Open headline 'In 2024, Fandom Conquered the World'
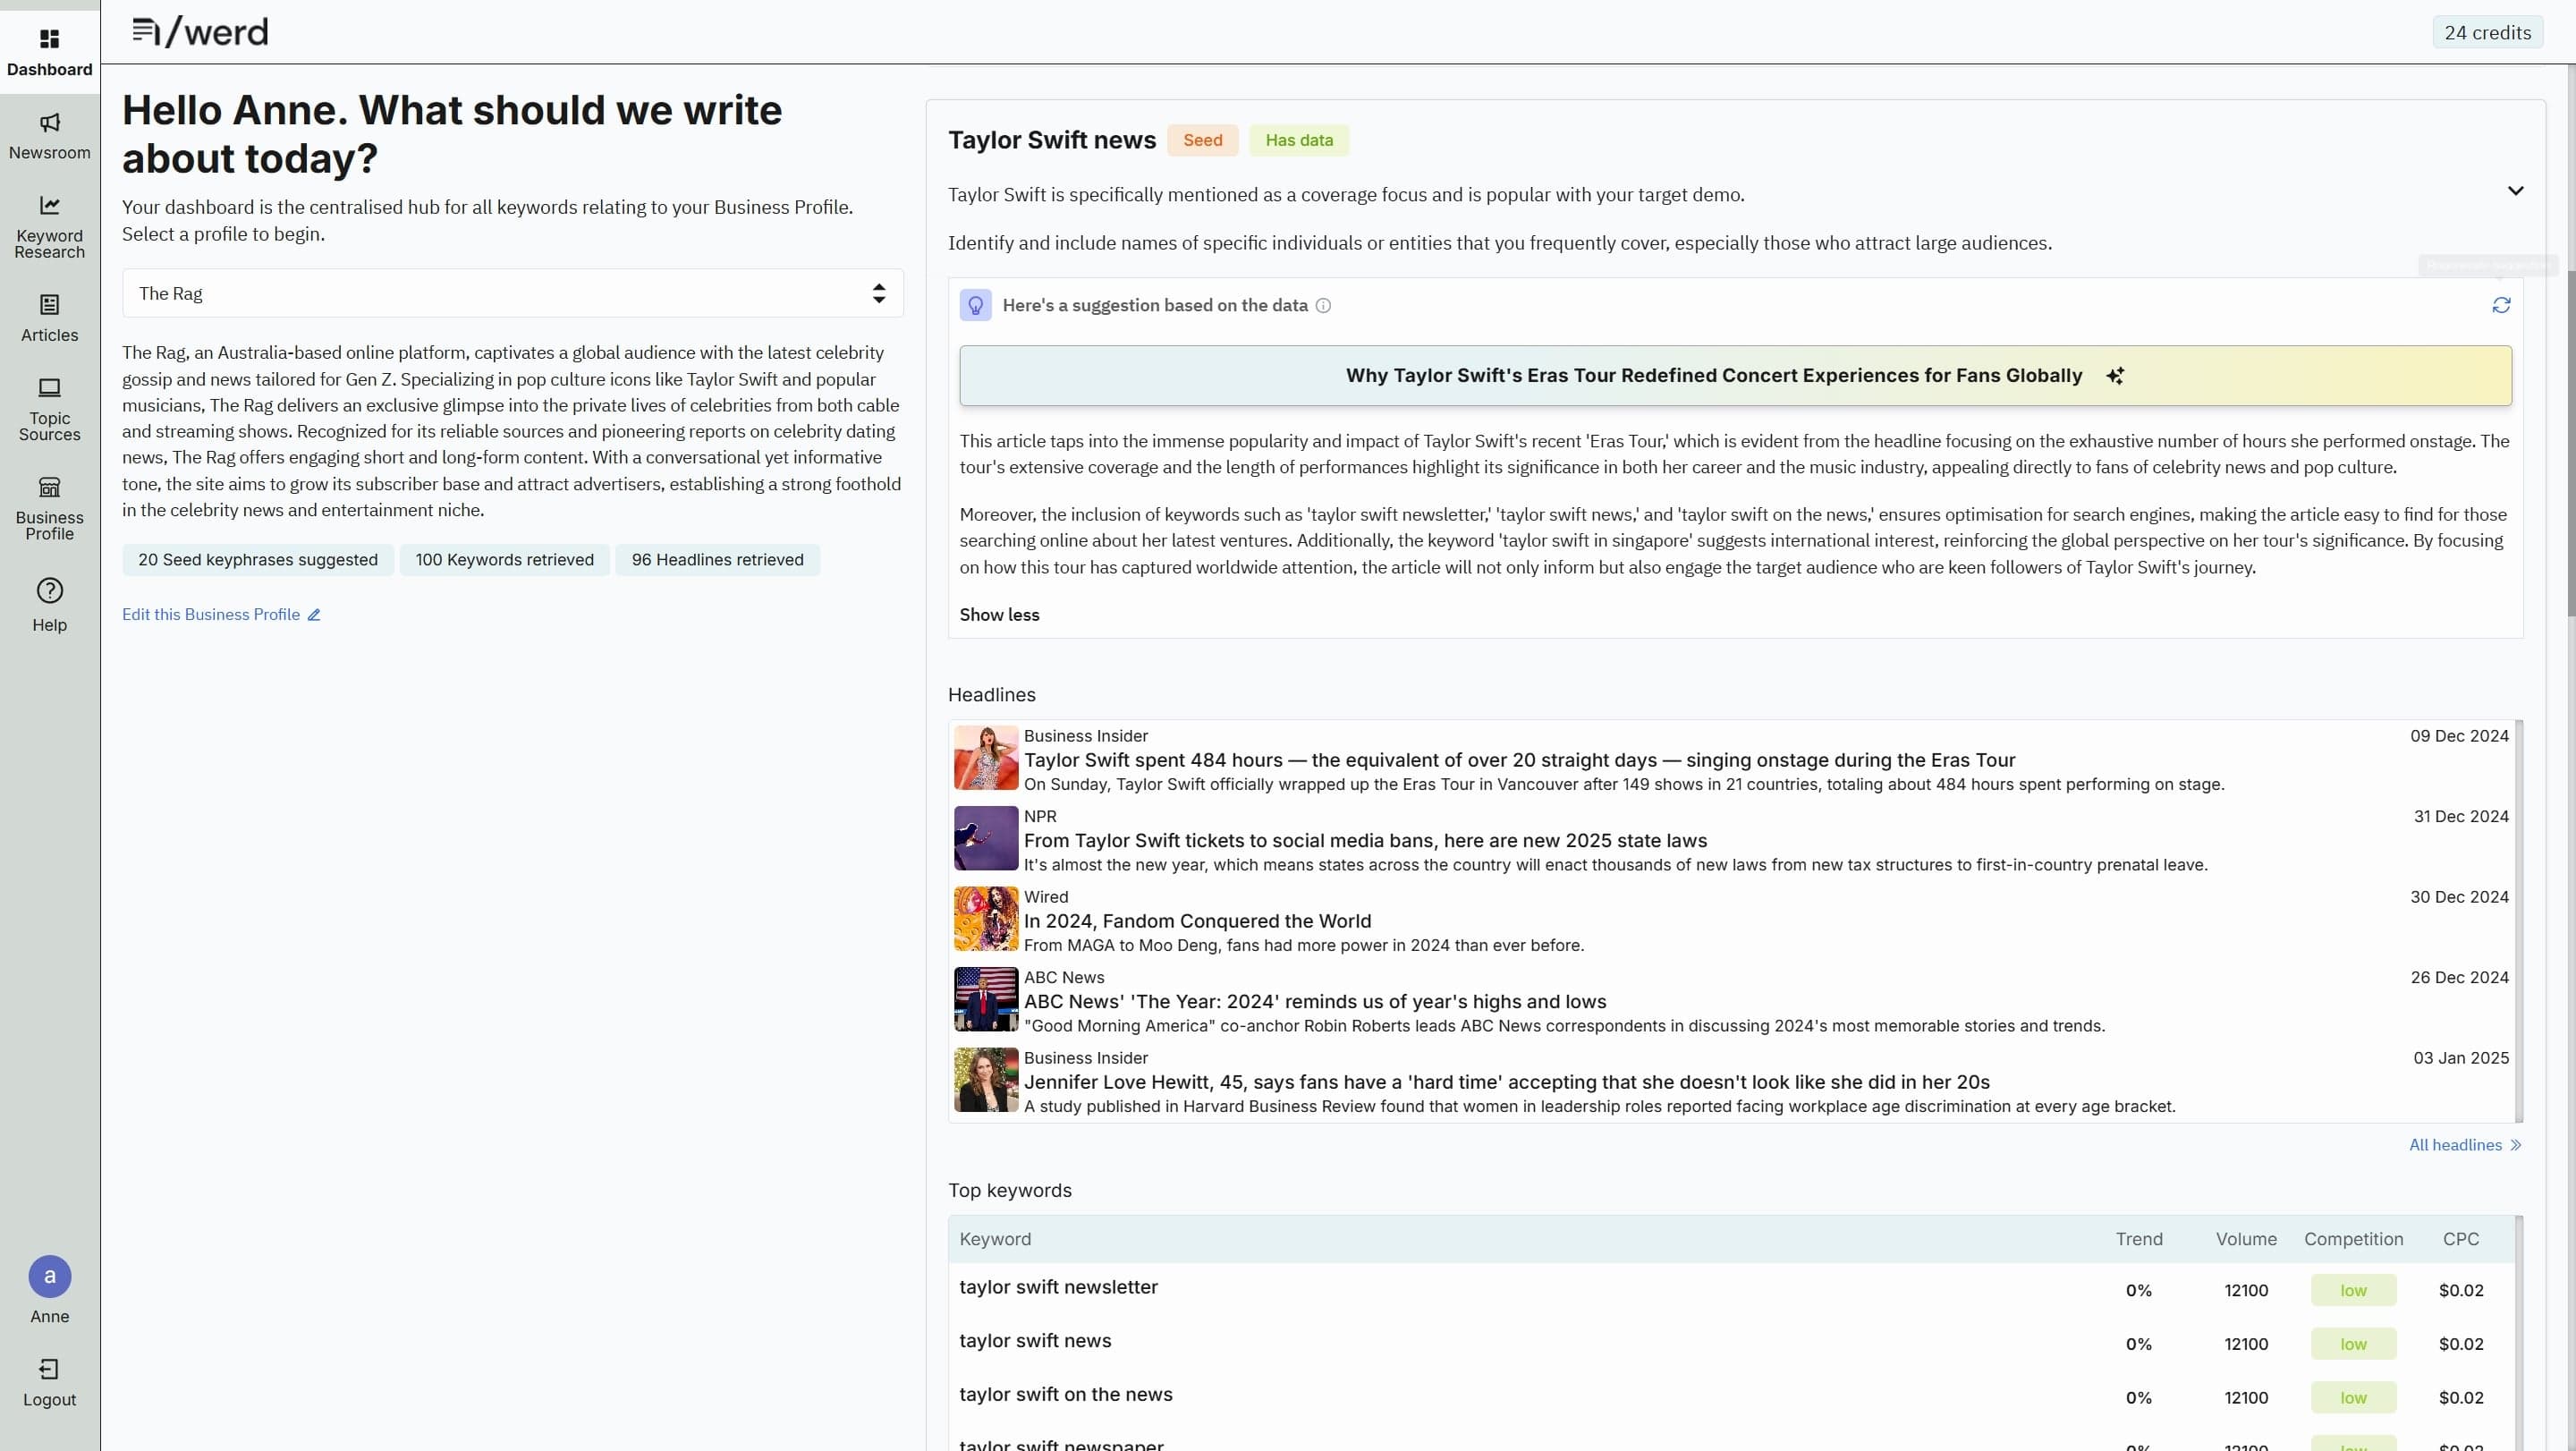 click(x=1197, y=921)
